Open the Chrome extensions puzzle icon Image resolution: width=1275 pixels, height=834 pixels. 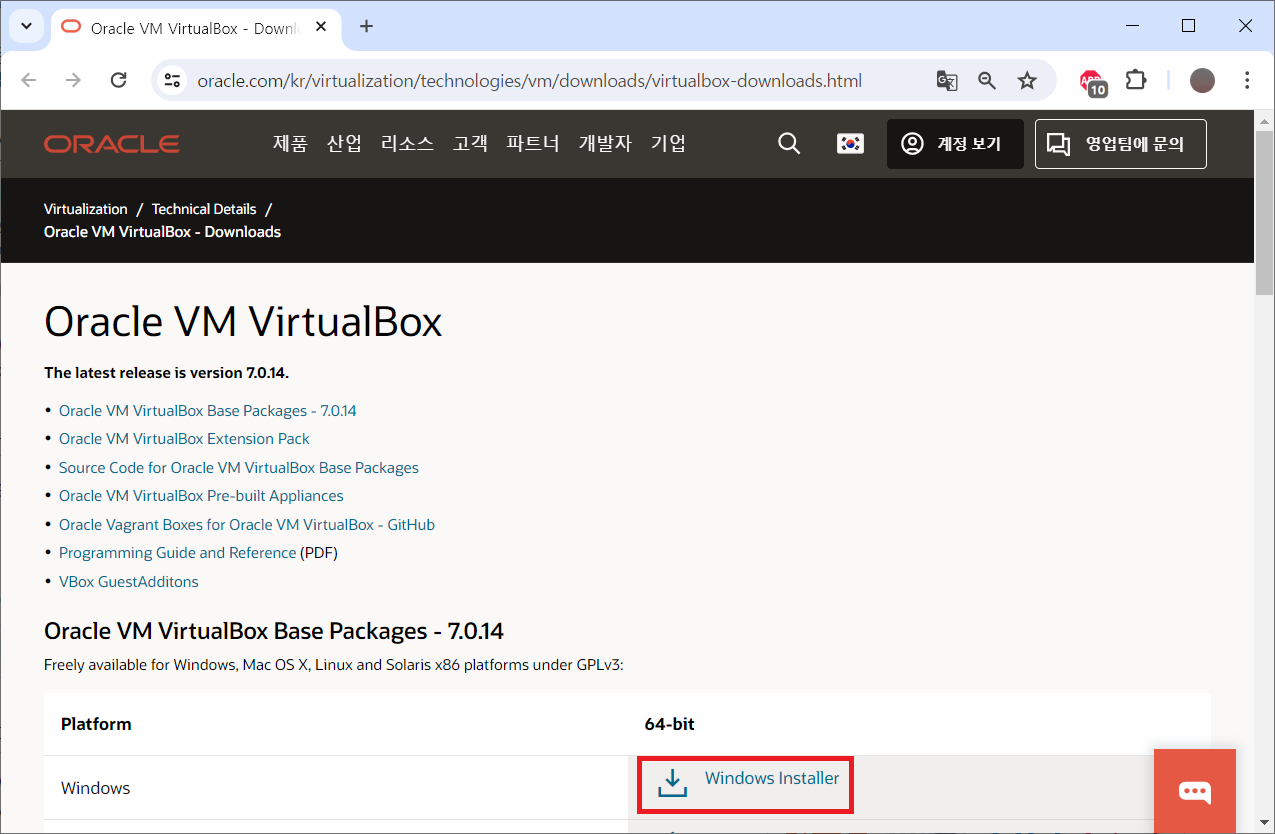pyautogui.click(x=1136, y=80)
